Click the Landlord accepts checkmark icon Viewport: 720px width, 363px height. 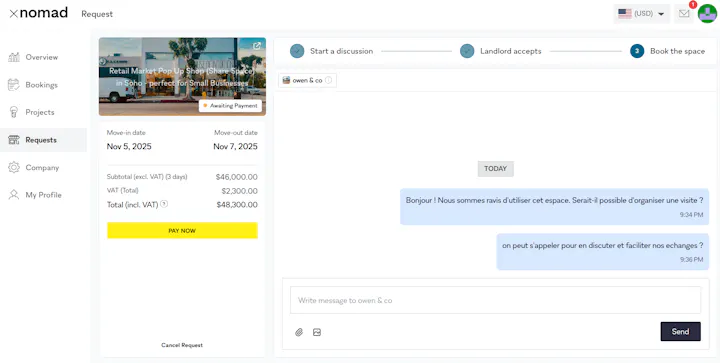click(x=467, y=51)
